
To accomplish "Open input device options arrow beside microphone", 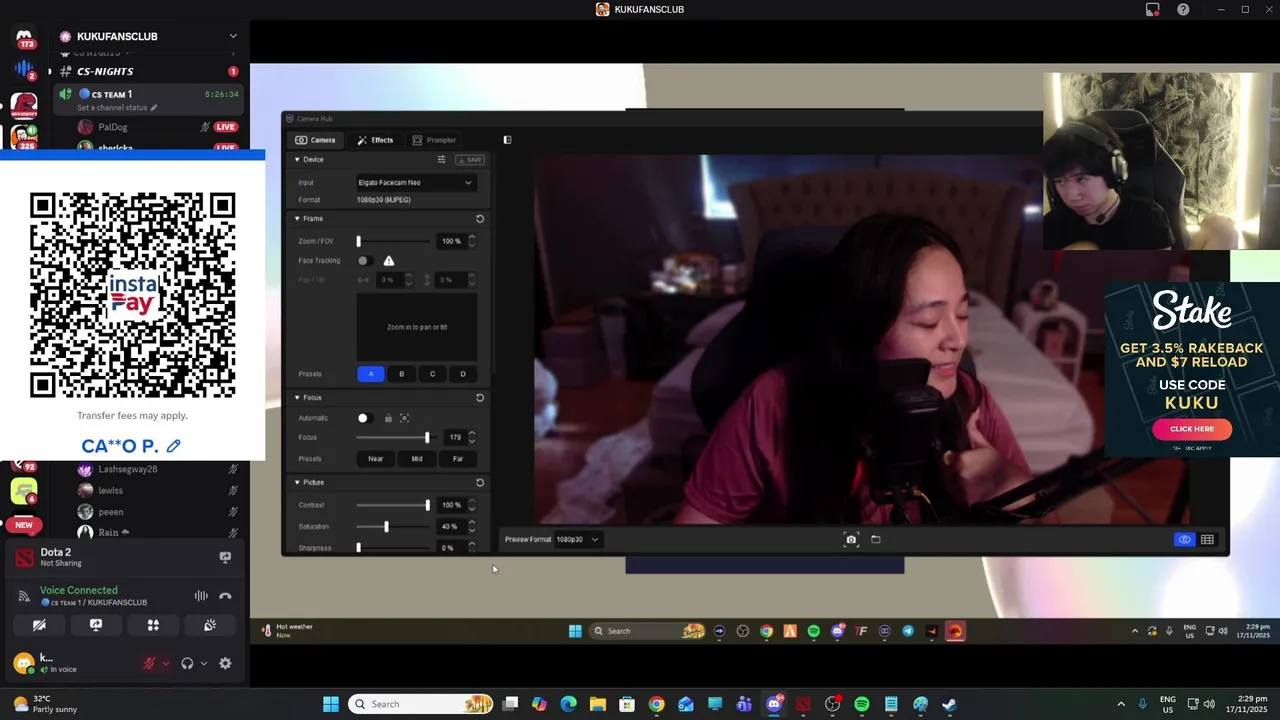I will (x=166, y=663).
